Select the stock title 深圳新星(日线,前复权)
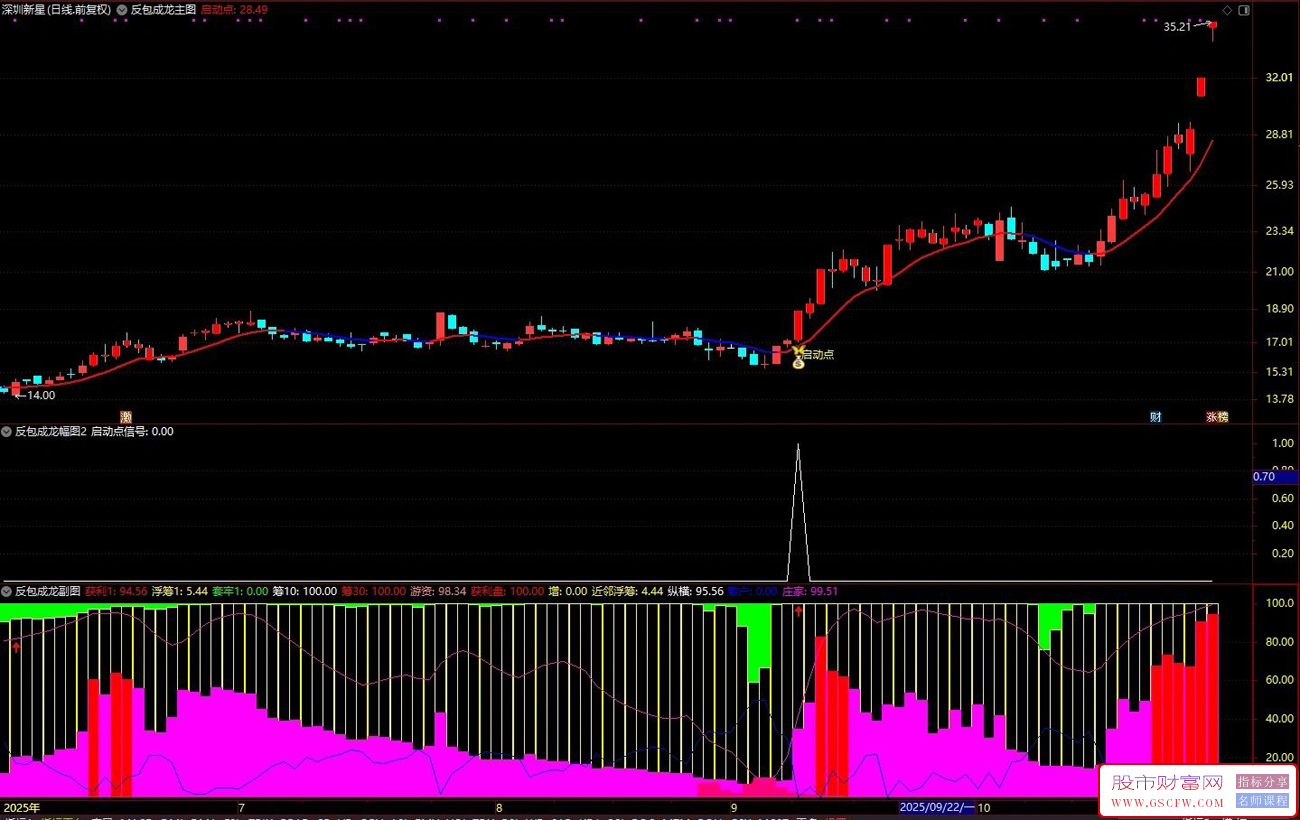Screen dimensions: 1300x820 pos(57,9)
